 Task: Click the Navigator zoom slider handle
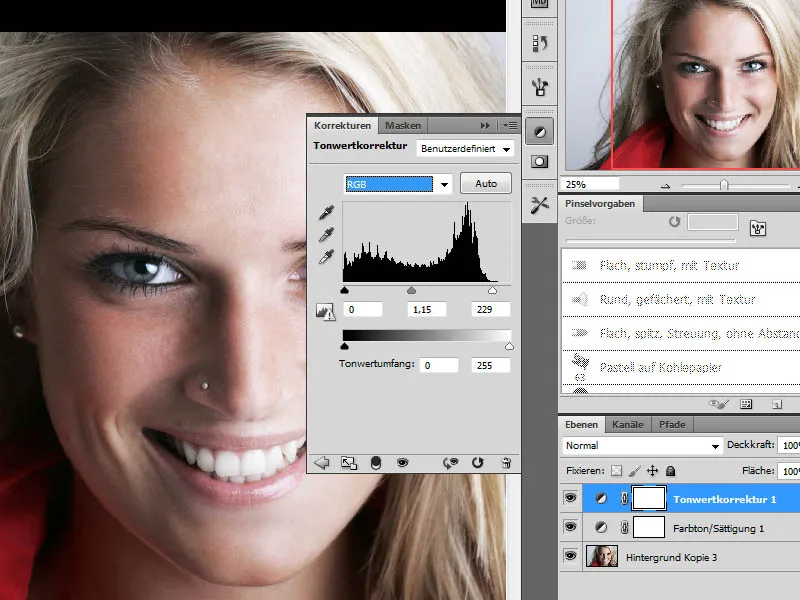[x=723, y=185]
